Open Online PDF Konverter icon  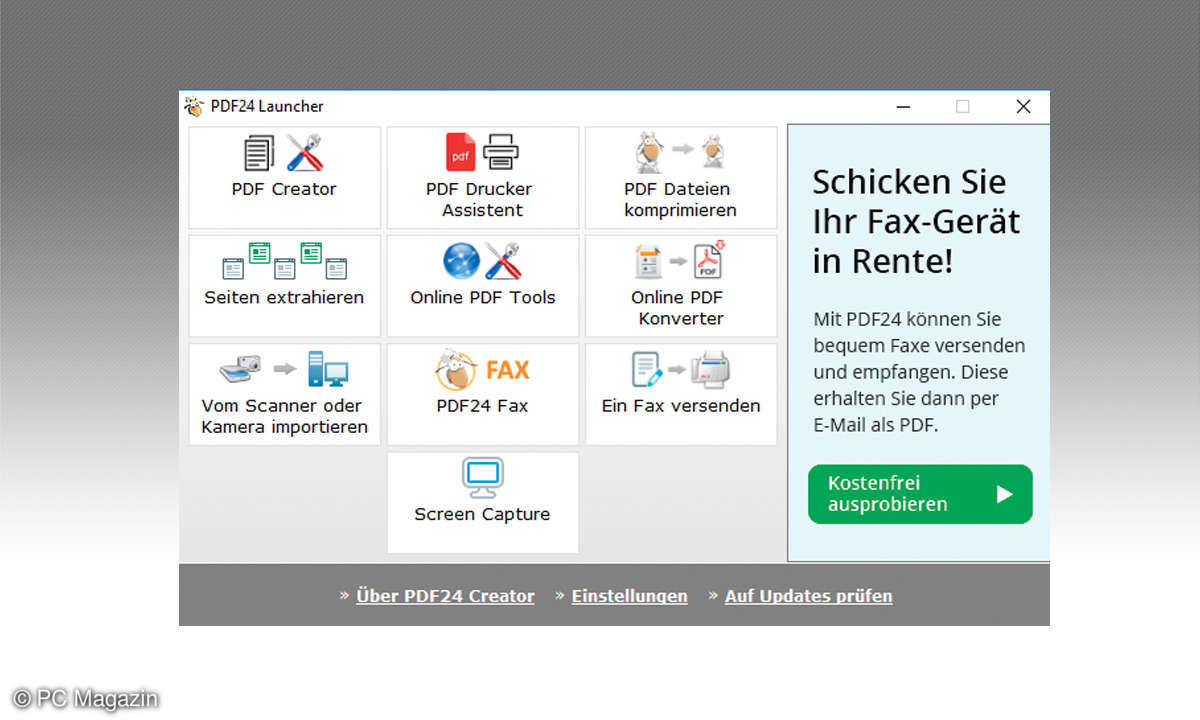[680, 260]
